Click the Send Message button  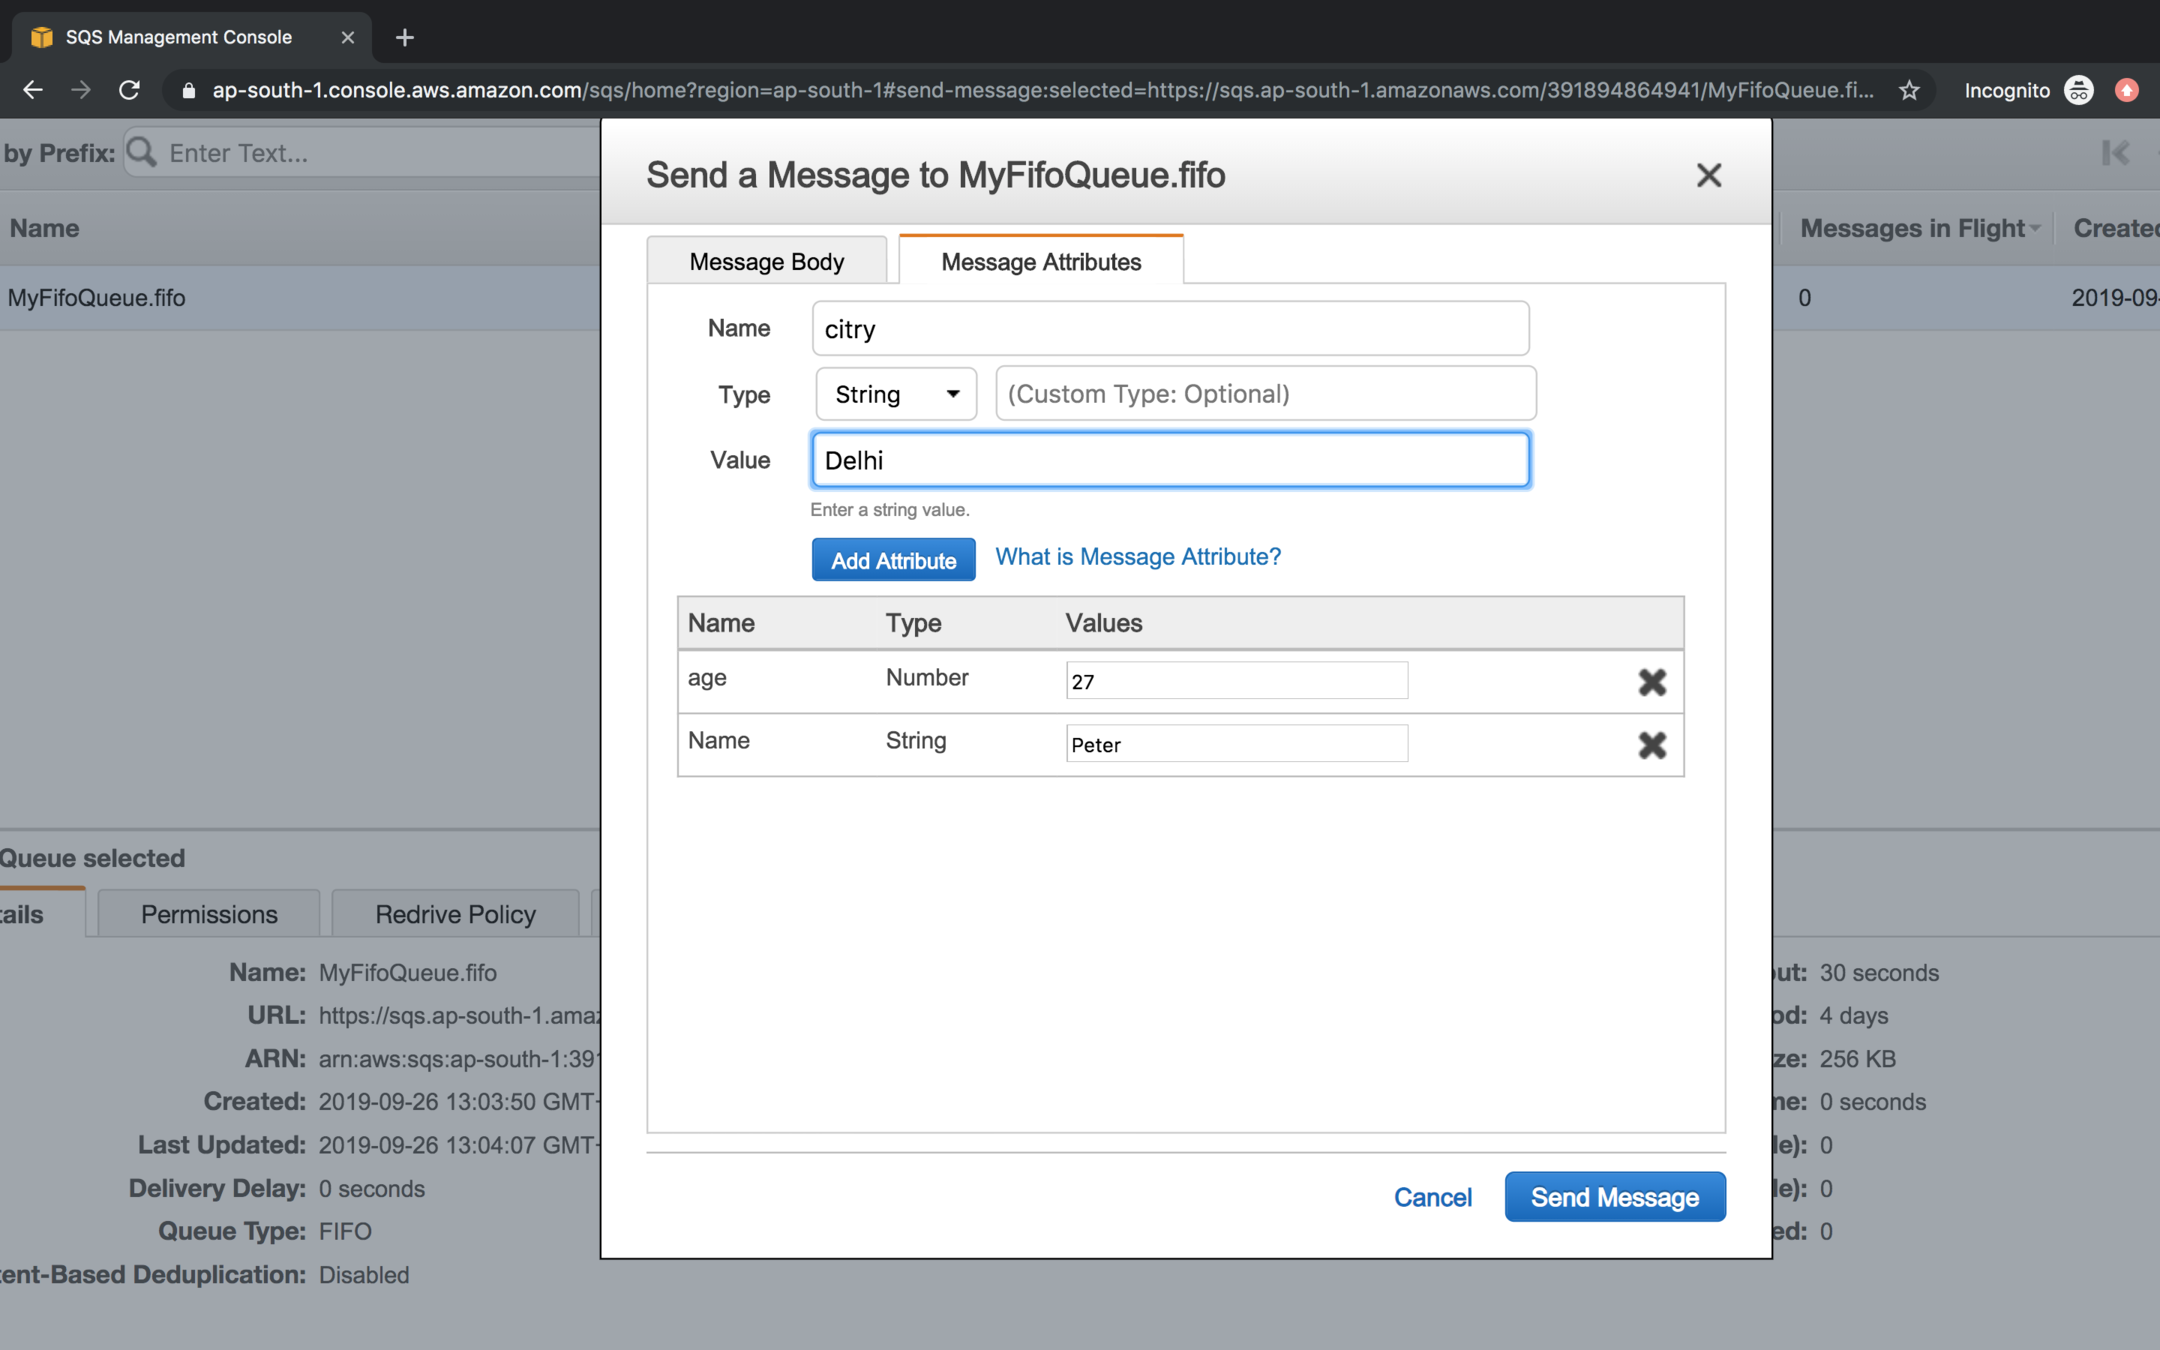click(x=1615, y=1197)
